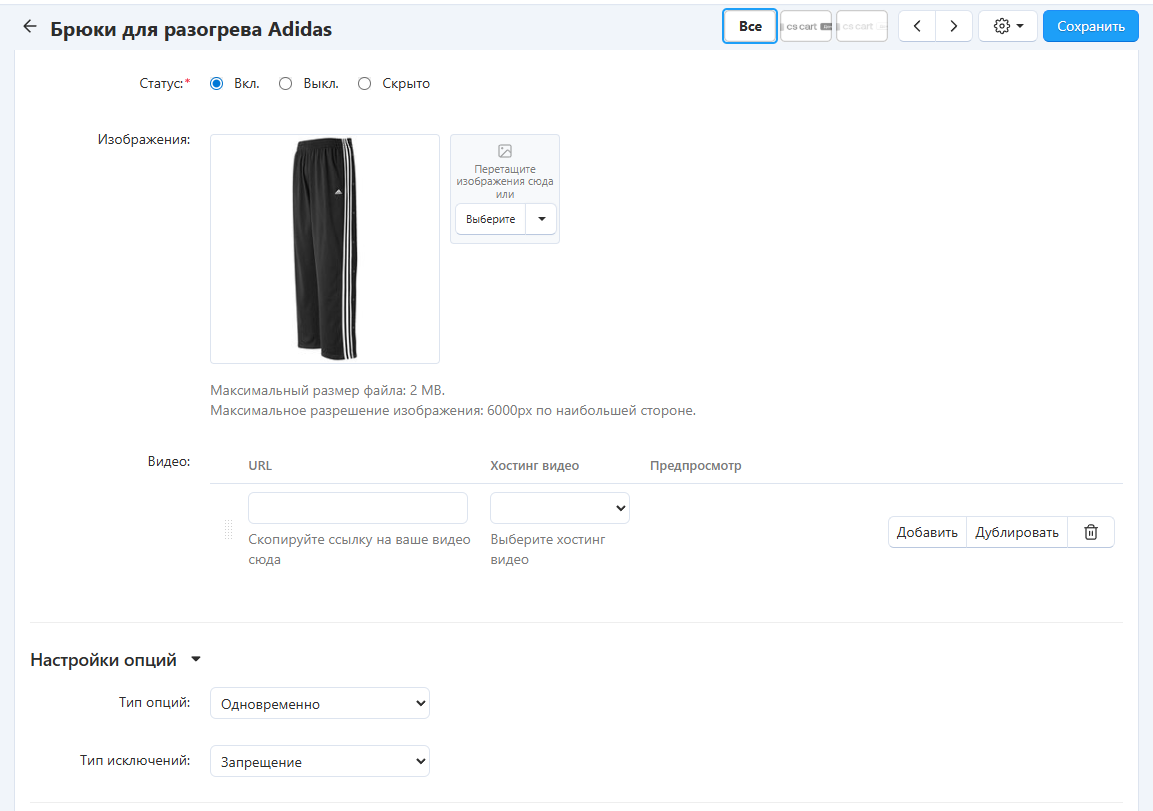
Task: Click the URL column header
Action: tap(260, 465)
